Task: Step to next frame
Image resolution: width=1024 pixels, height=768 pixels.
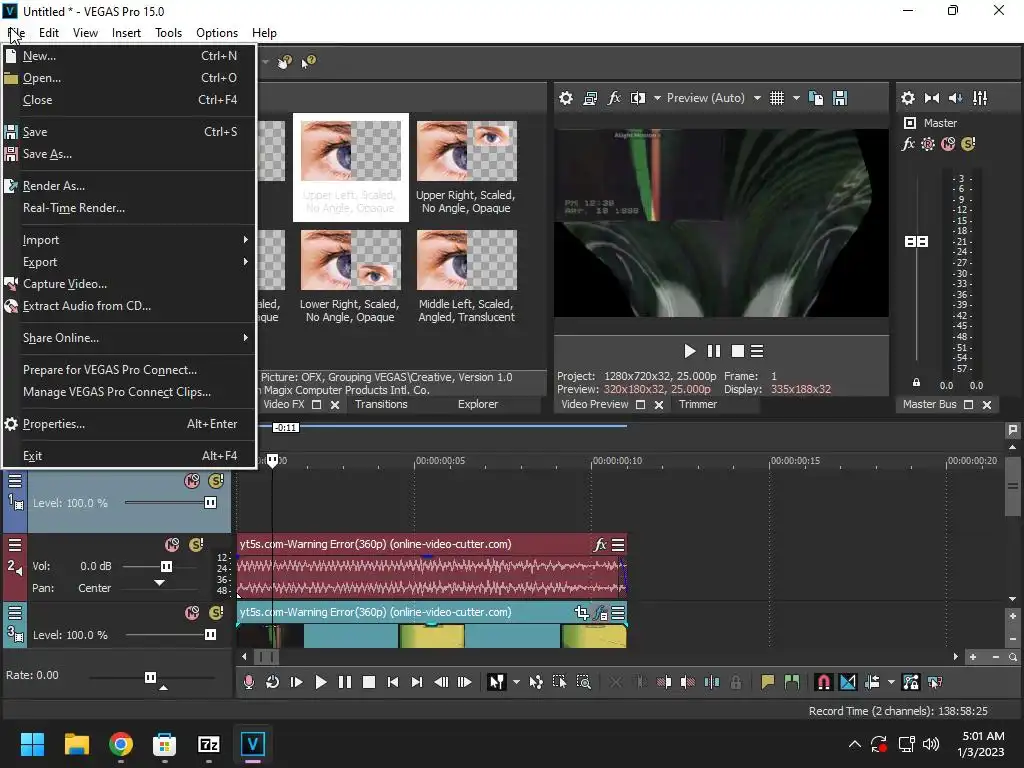Action: click(x=464, y=682)
